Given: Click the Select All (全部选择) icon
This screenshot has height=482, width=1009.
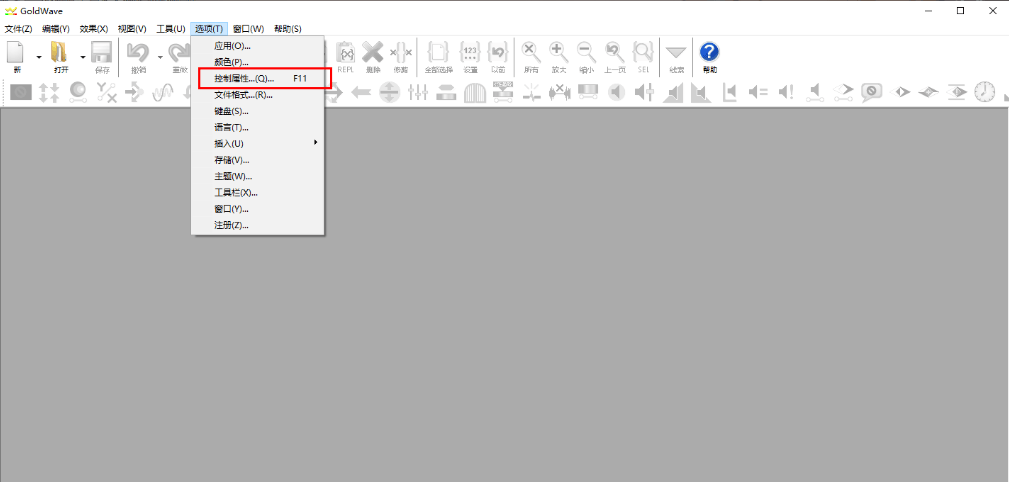Looking at the screenshot, I should click(438, 52).
